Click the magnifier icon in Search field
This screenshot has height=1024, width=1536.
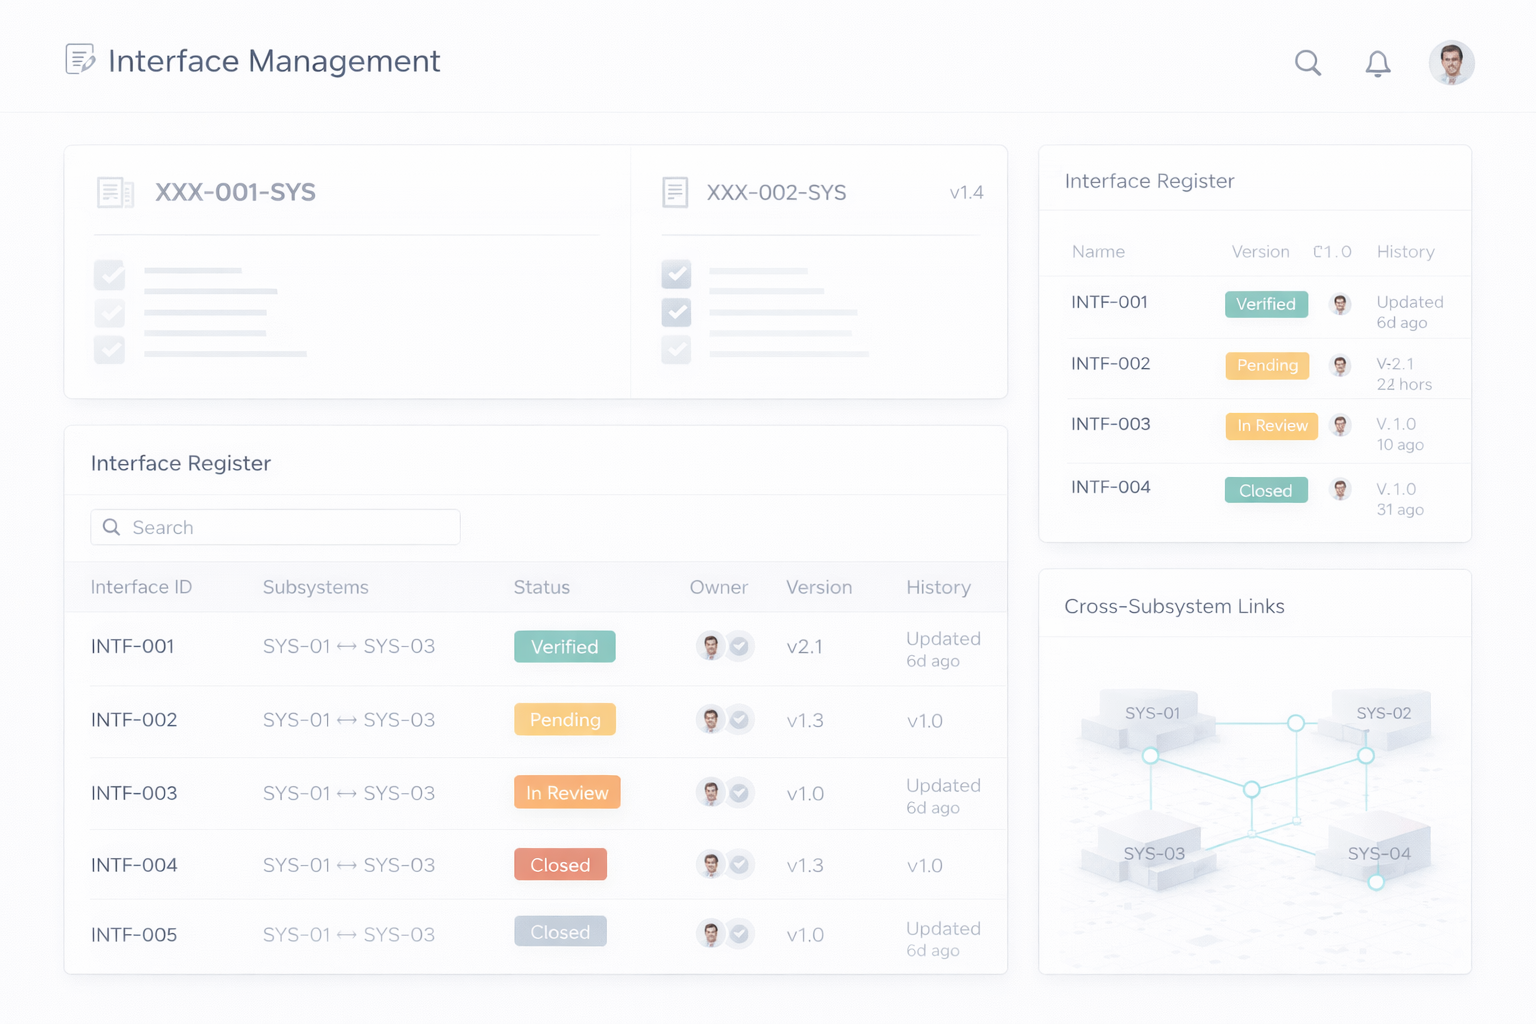[111, 527]
